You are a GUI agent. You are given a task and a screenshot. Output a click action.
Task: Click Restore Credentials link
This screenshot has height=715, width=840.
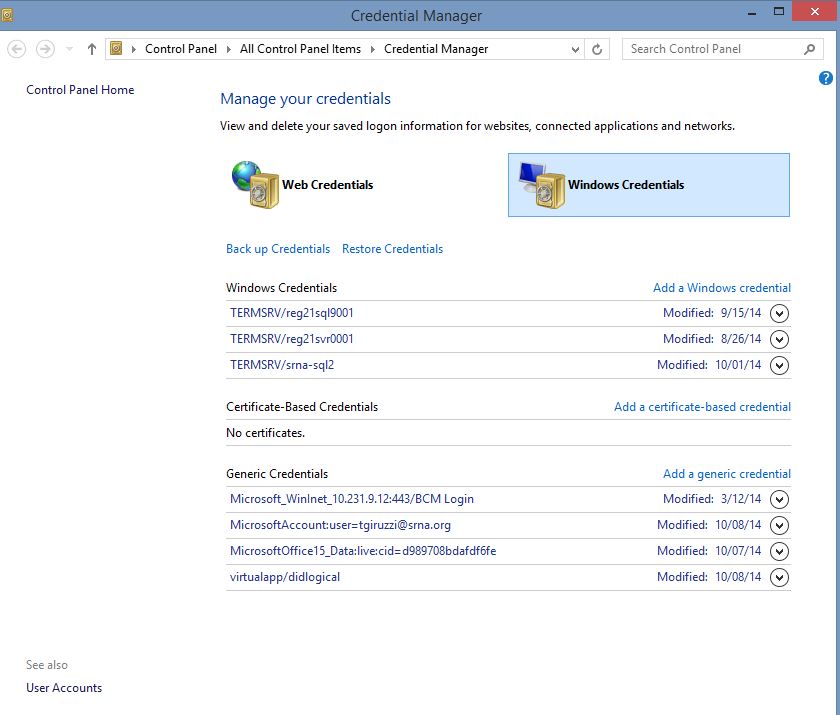coord(392,249)
